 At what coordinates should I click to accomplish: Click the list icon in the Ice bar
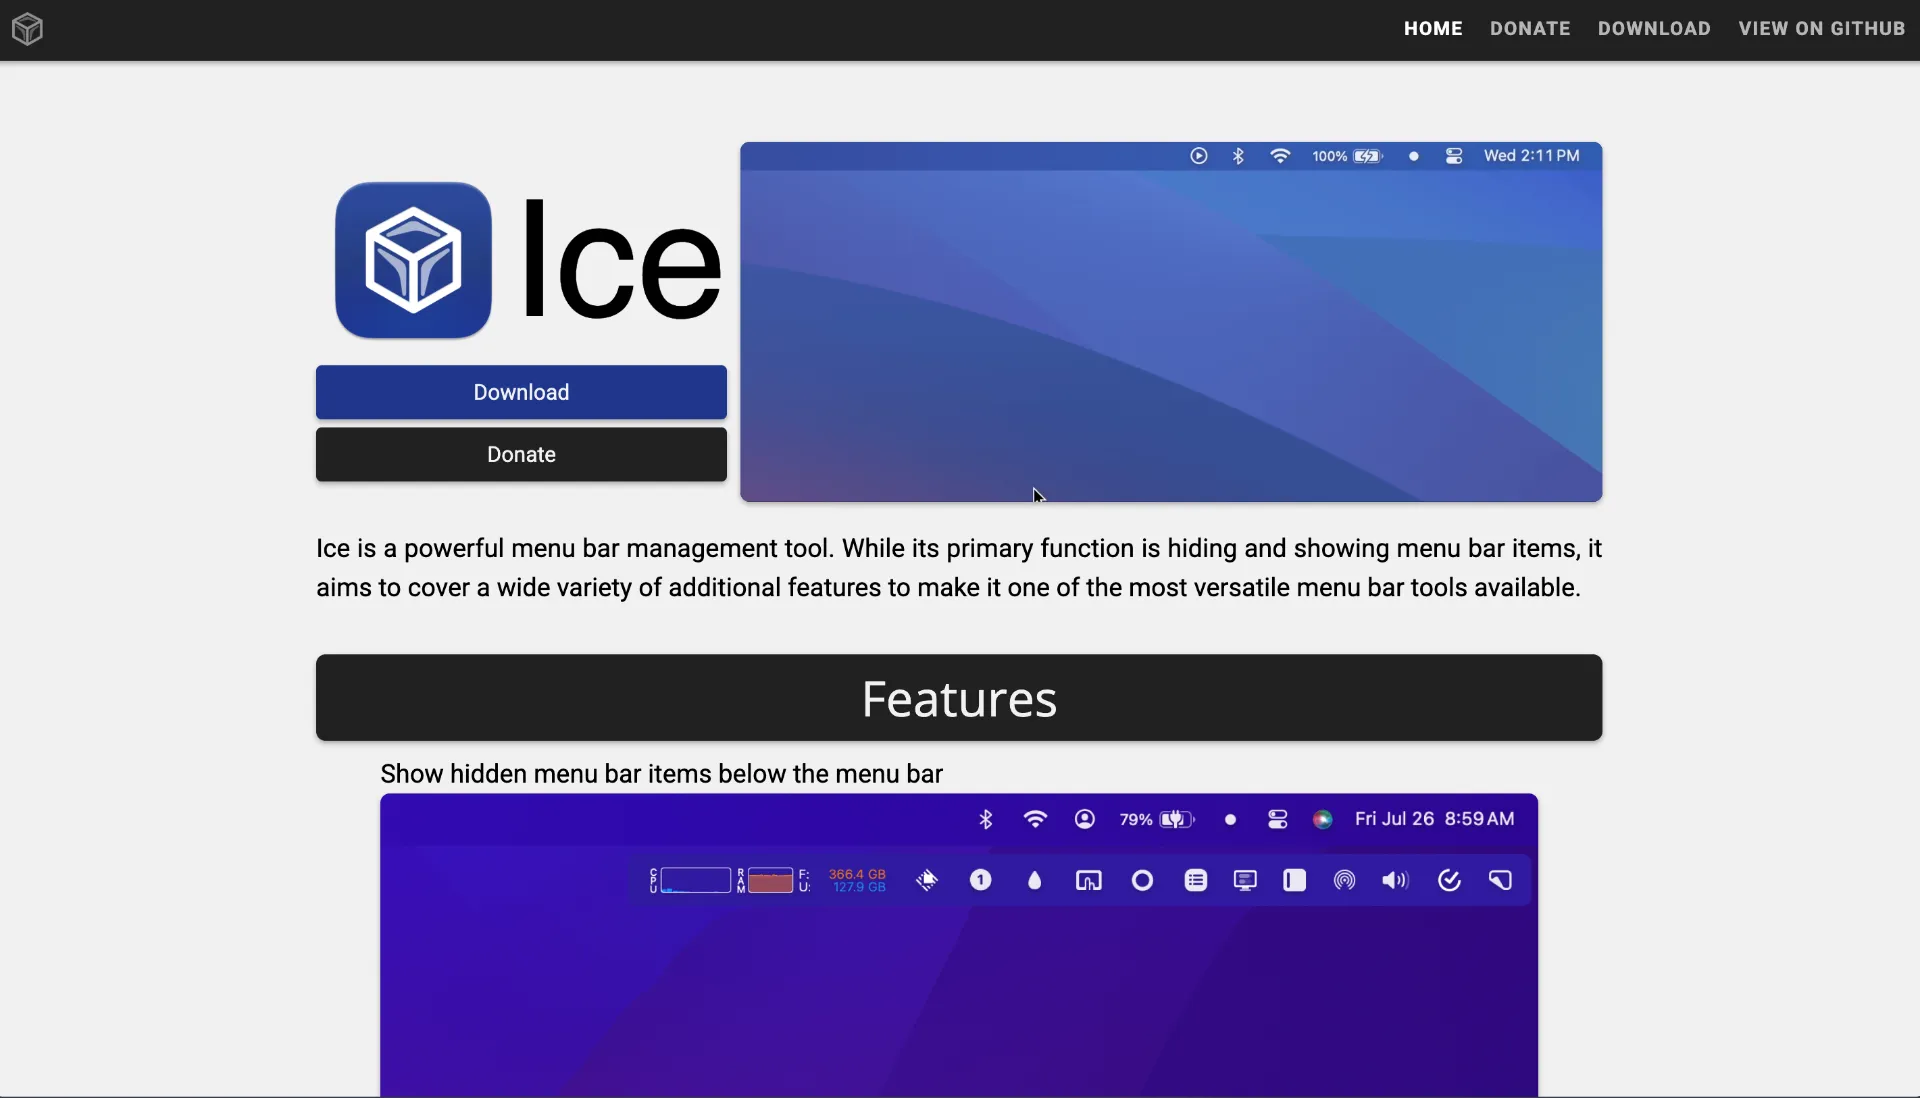1196,880
